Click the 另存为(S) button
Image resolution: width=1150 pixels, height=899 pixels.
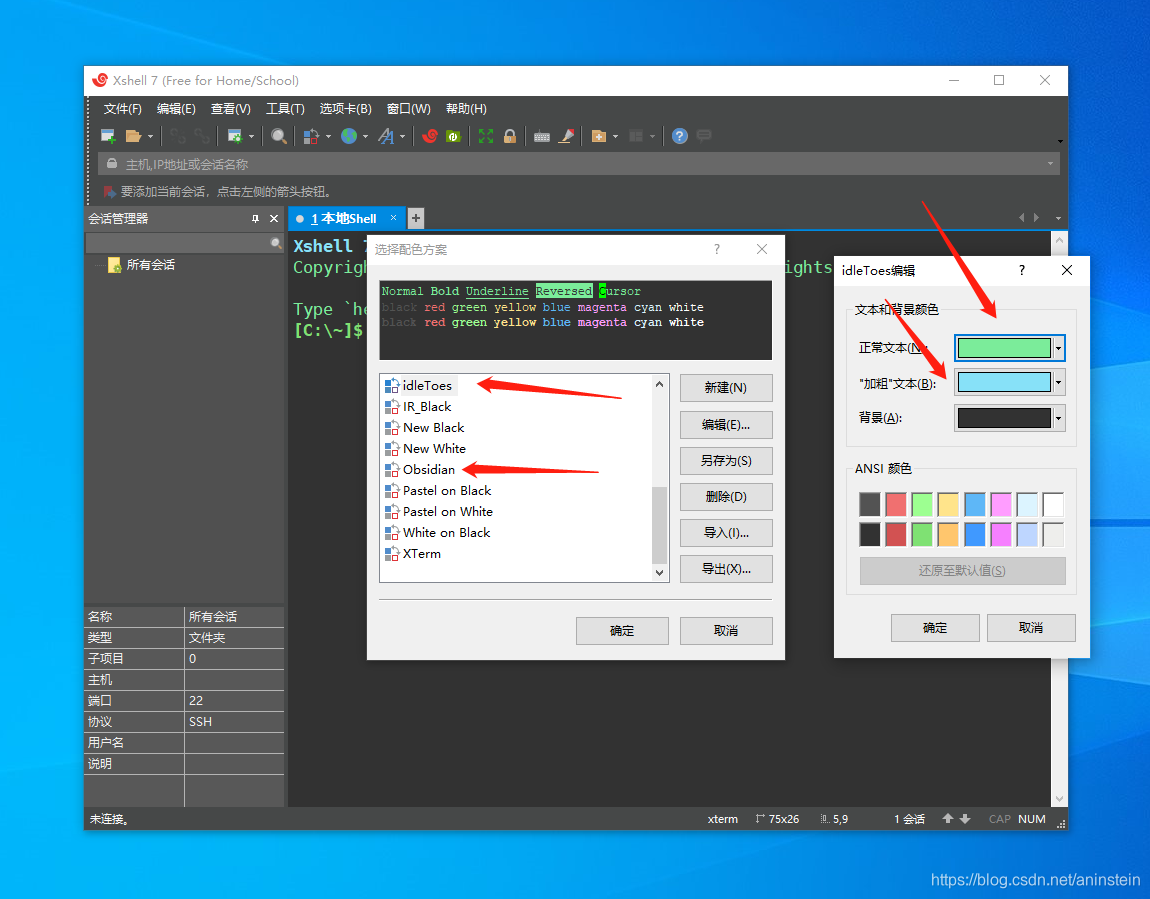pos(726,460)
